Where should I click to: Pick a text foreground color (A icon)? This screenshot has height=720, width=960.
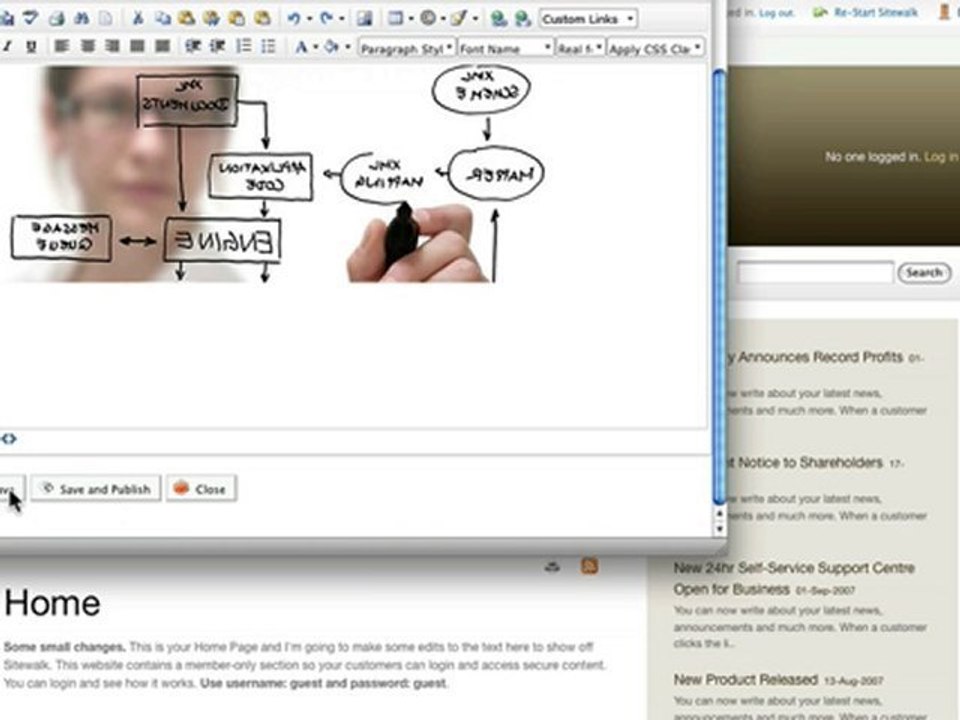coord(301,47)
